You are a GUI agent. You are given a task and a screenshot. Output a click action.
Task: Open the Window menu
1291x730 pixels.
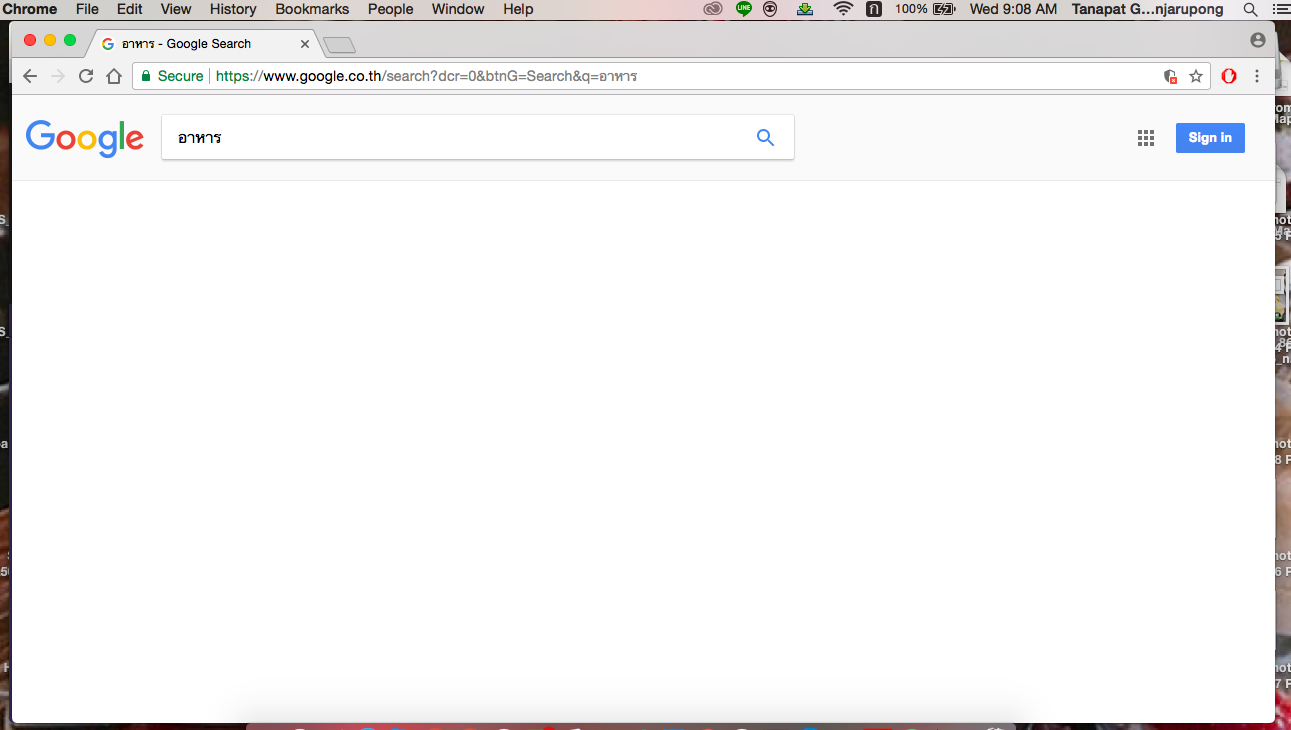(x=458, y=9)
